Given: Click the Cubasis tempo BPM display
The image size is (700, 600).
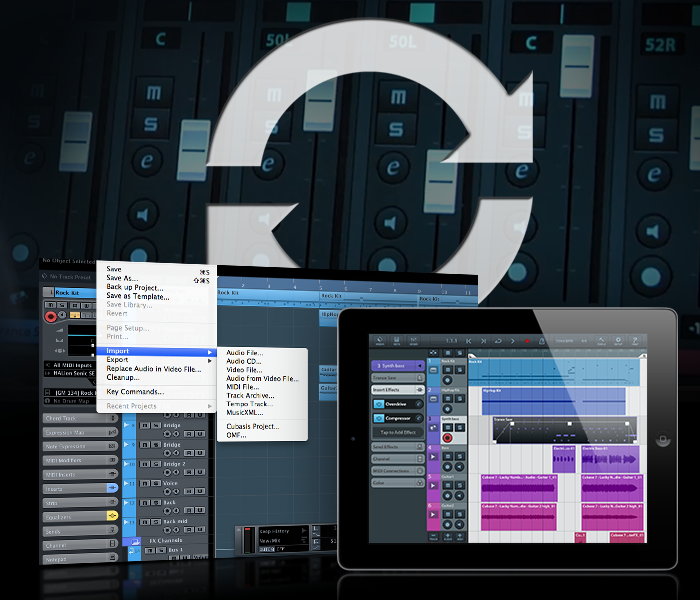Looking at the screenshot, I should [564, 341].
